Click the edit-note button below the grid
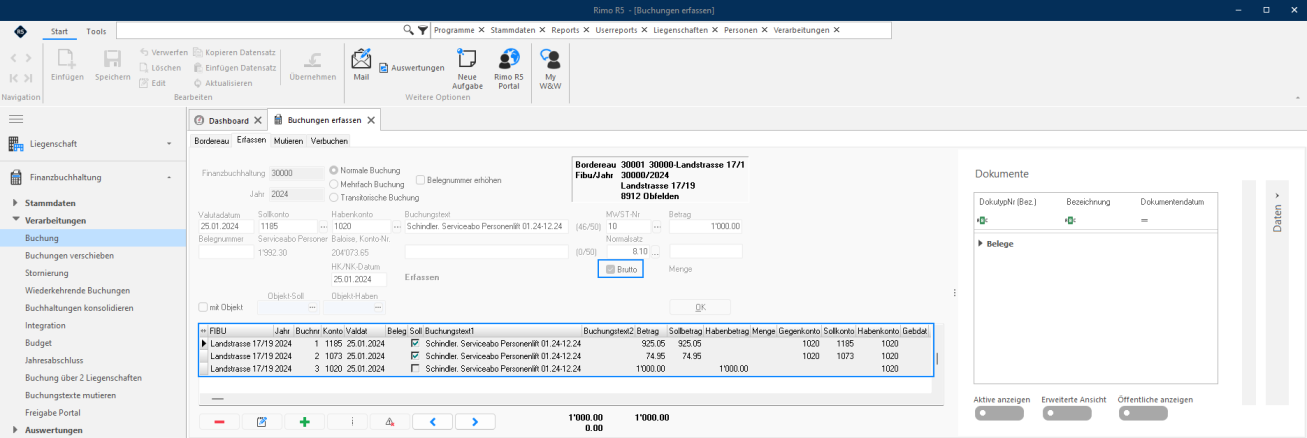 [x=262, y=422]
